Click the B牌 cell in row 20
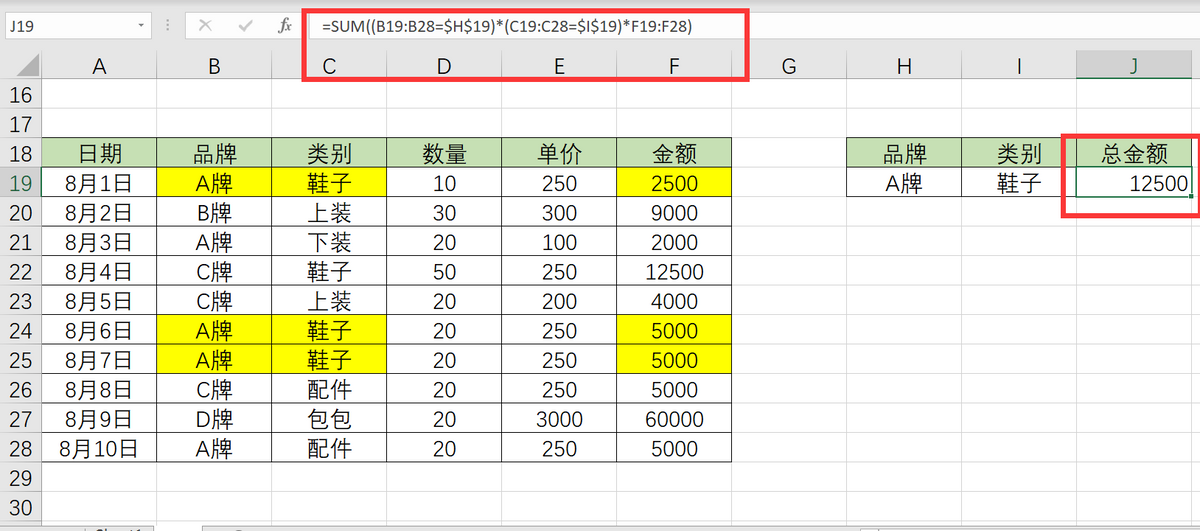Screen dimensions: 1200x531 (x=214, y=213)
